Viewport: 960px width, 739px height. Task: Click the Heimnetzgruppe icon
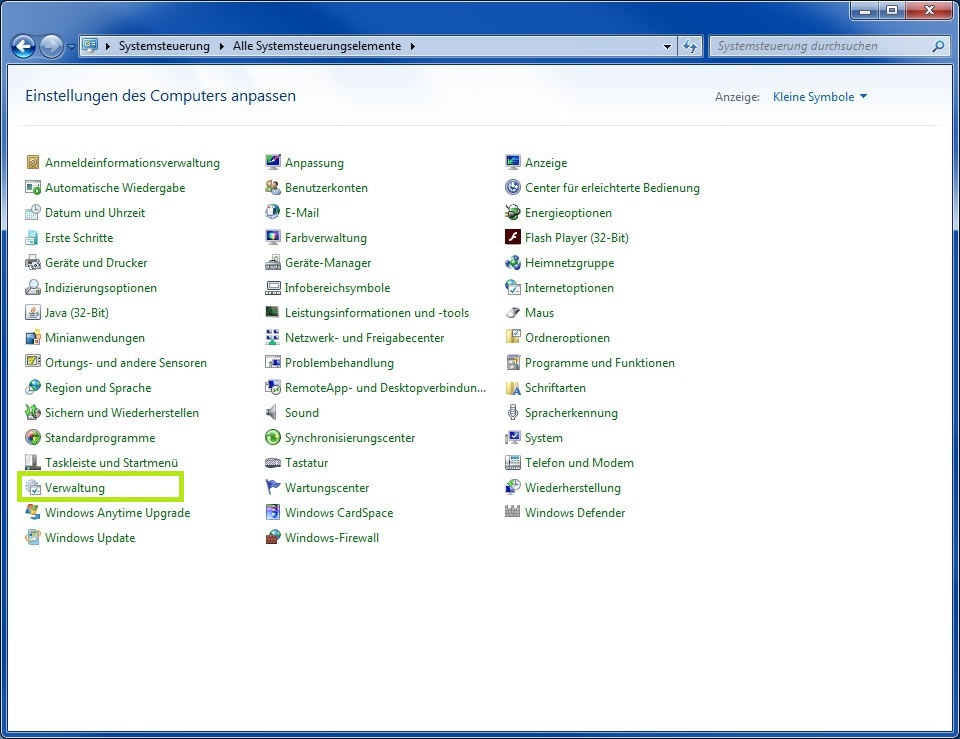512,263
